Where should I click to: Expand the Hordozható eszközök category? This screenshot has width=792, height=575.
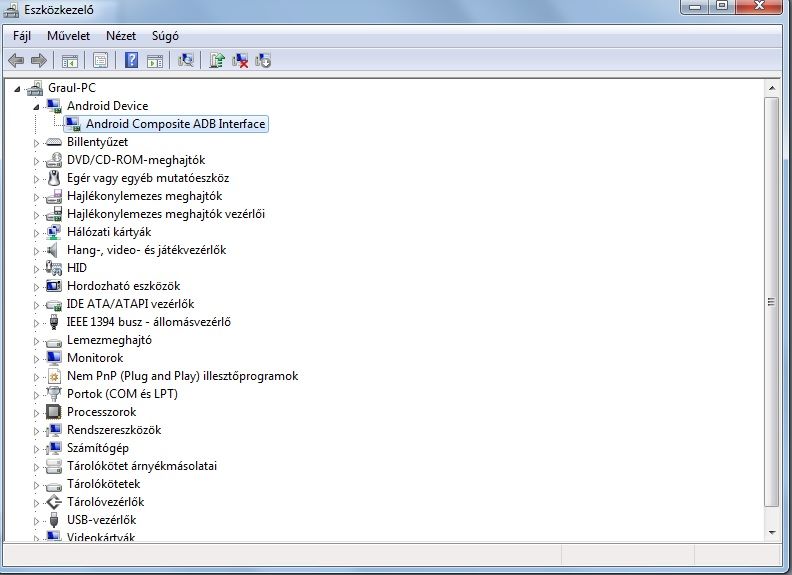(36, 287)
